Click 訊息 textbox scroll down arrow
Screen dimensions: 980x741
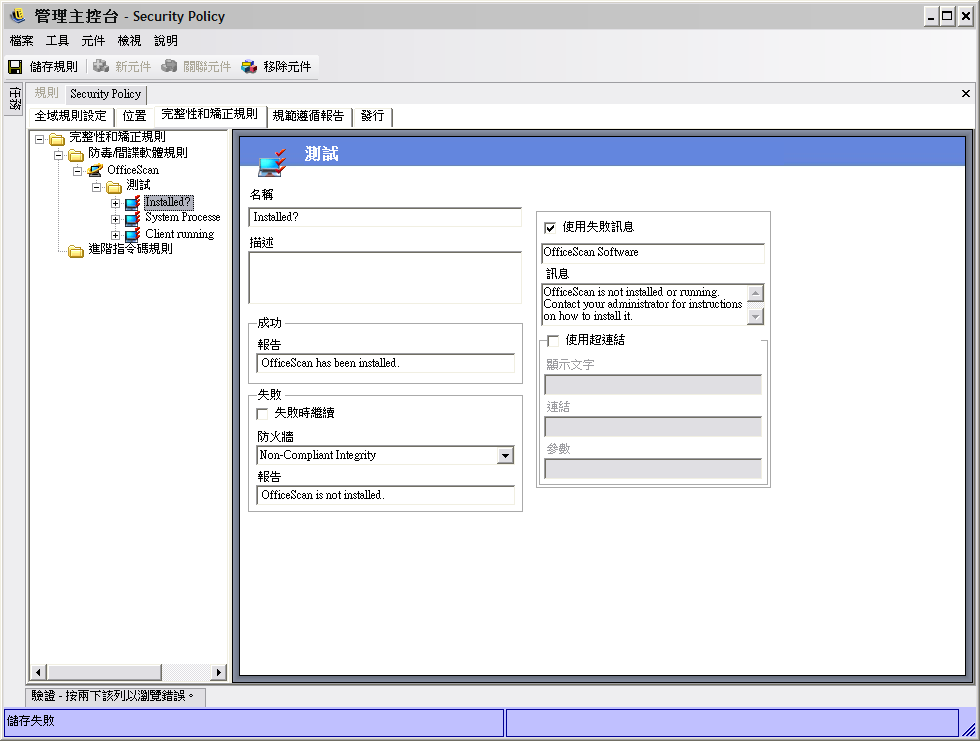(x=756, y=317)
